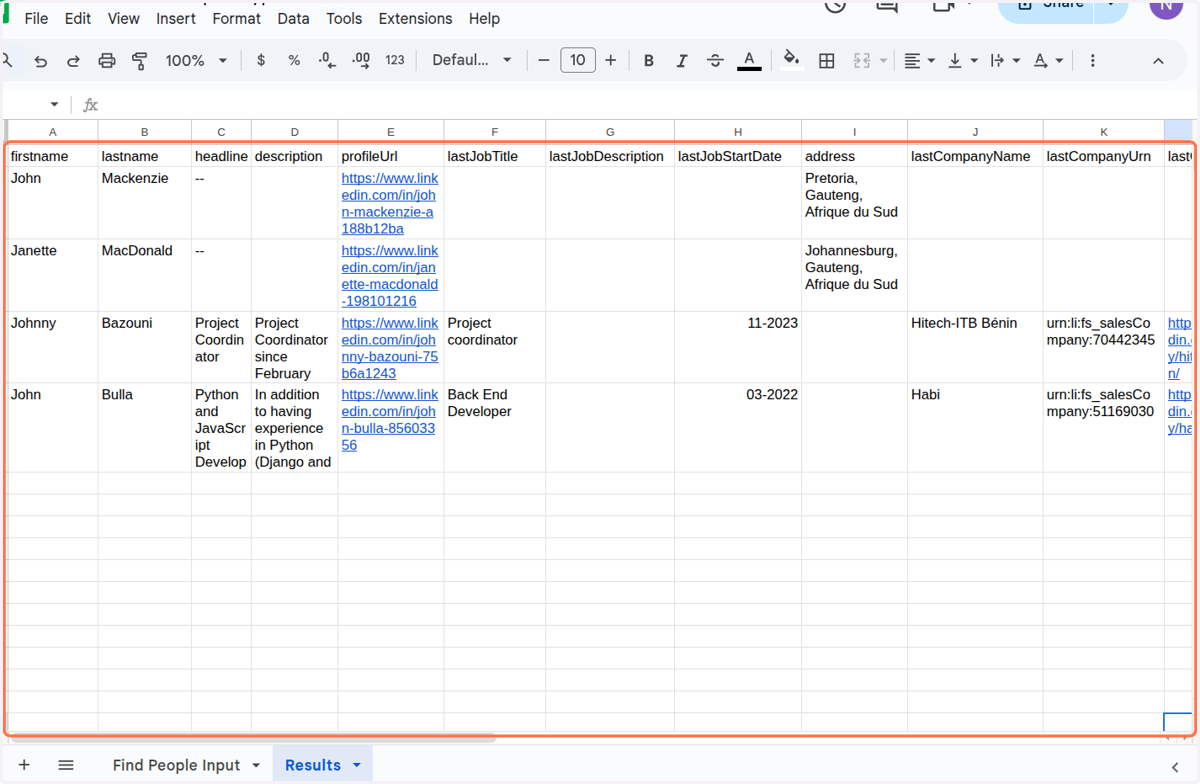Select the cell Back End Developer
The image size is (1200, 784).
495,428
